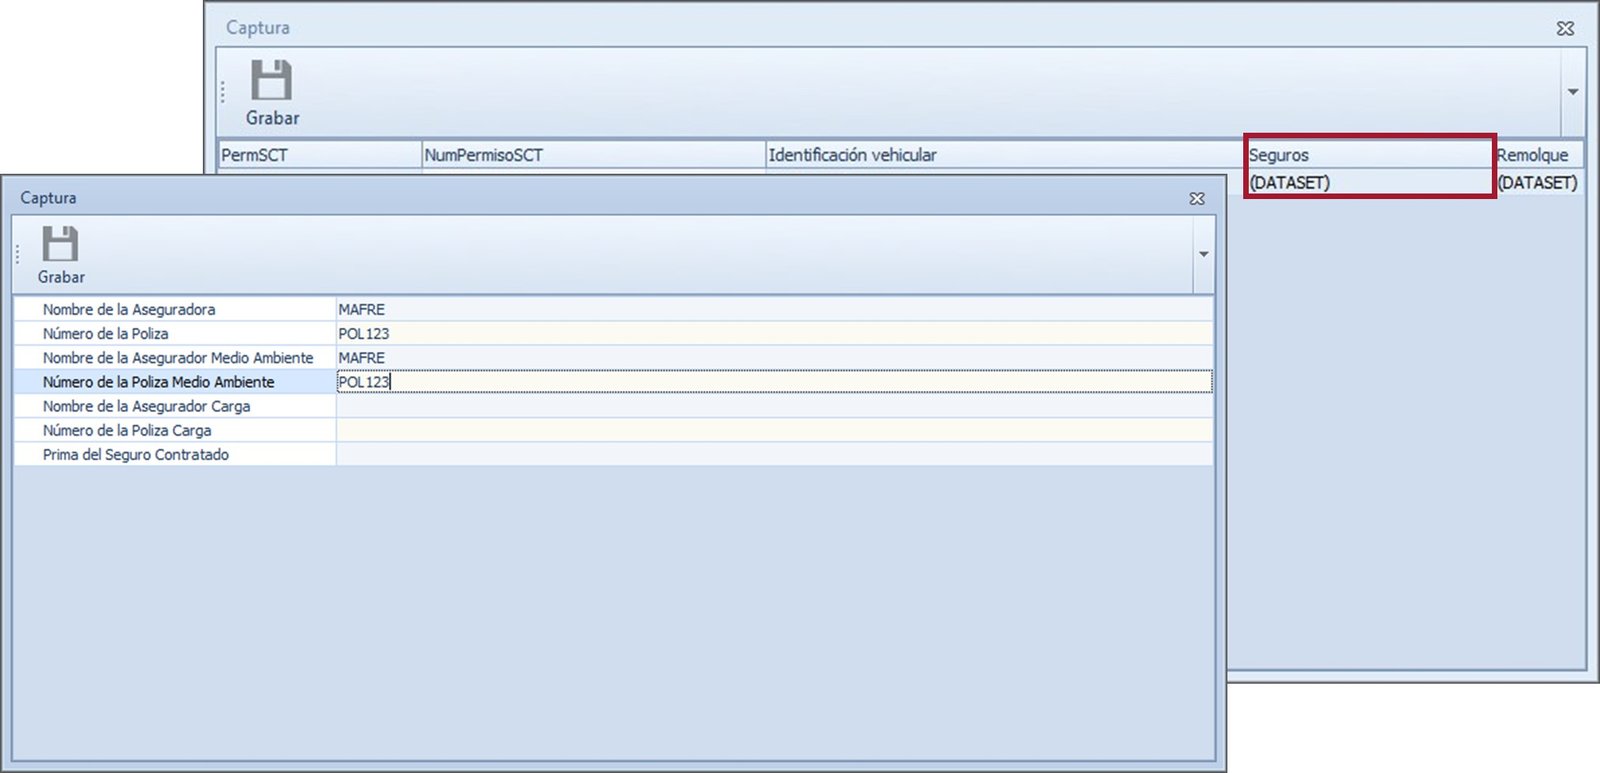Select Número de la Poliza Medio Ambiente label
This screenshot has width=1600, height=773.
pos(158,382)
